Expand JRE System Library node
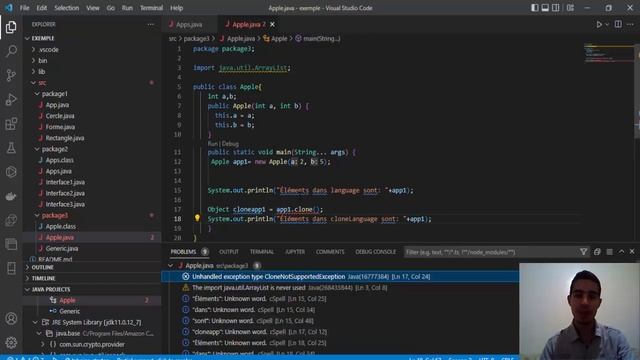The width and height of the screenshot is (640, 360). pos(35,322)
